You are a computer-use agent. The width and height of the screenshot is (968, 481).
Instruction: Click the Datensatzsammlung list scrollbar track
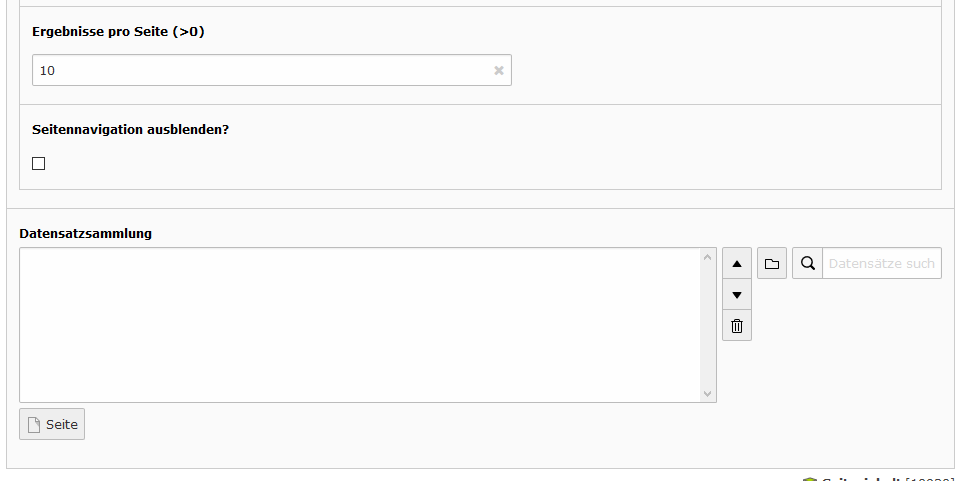tap(707, 325)
